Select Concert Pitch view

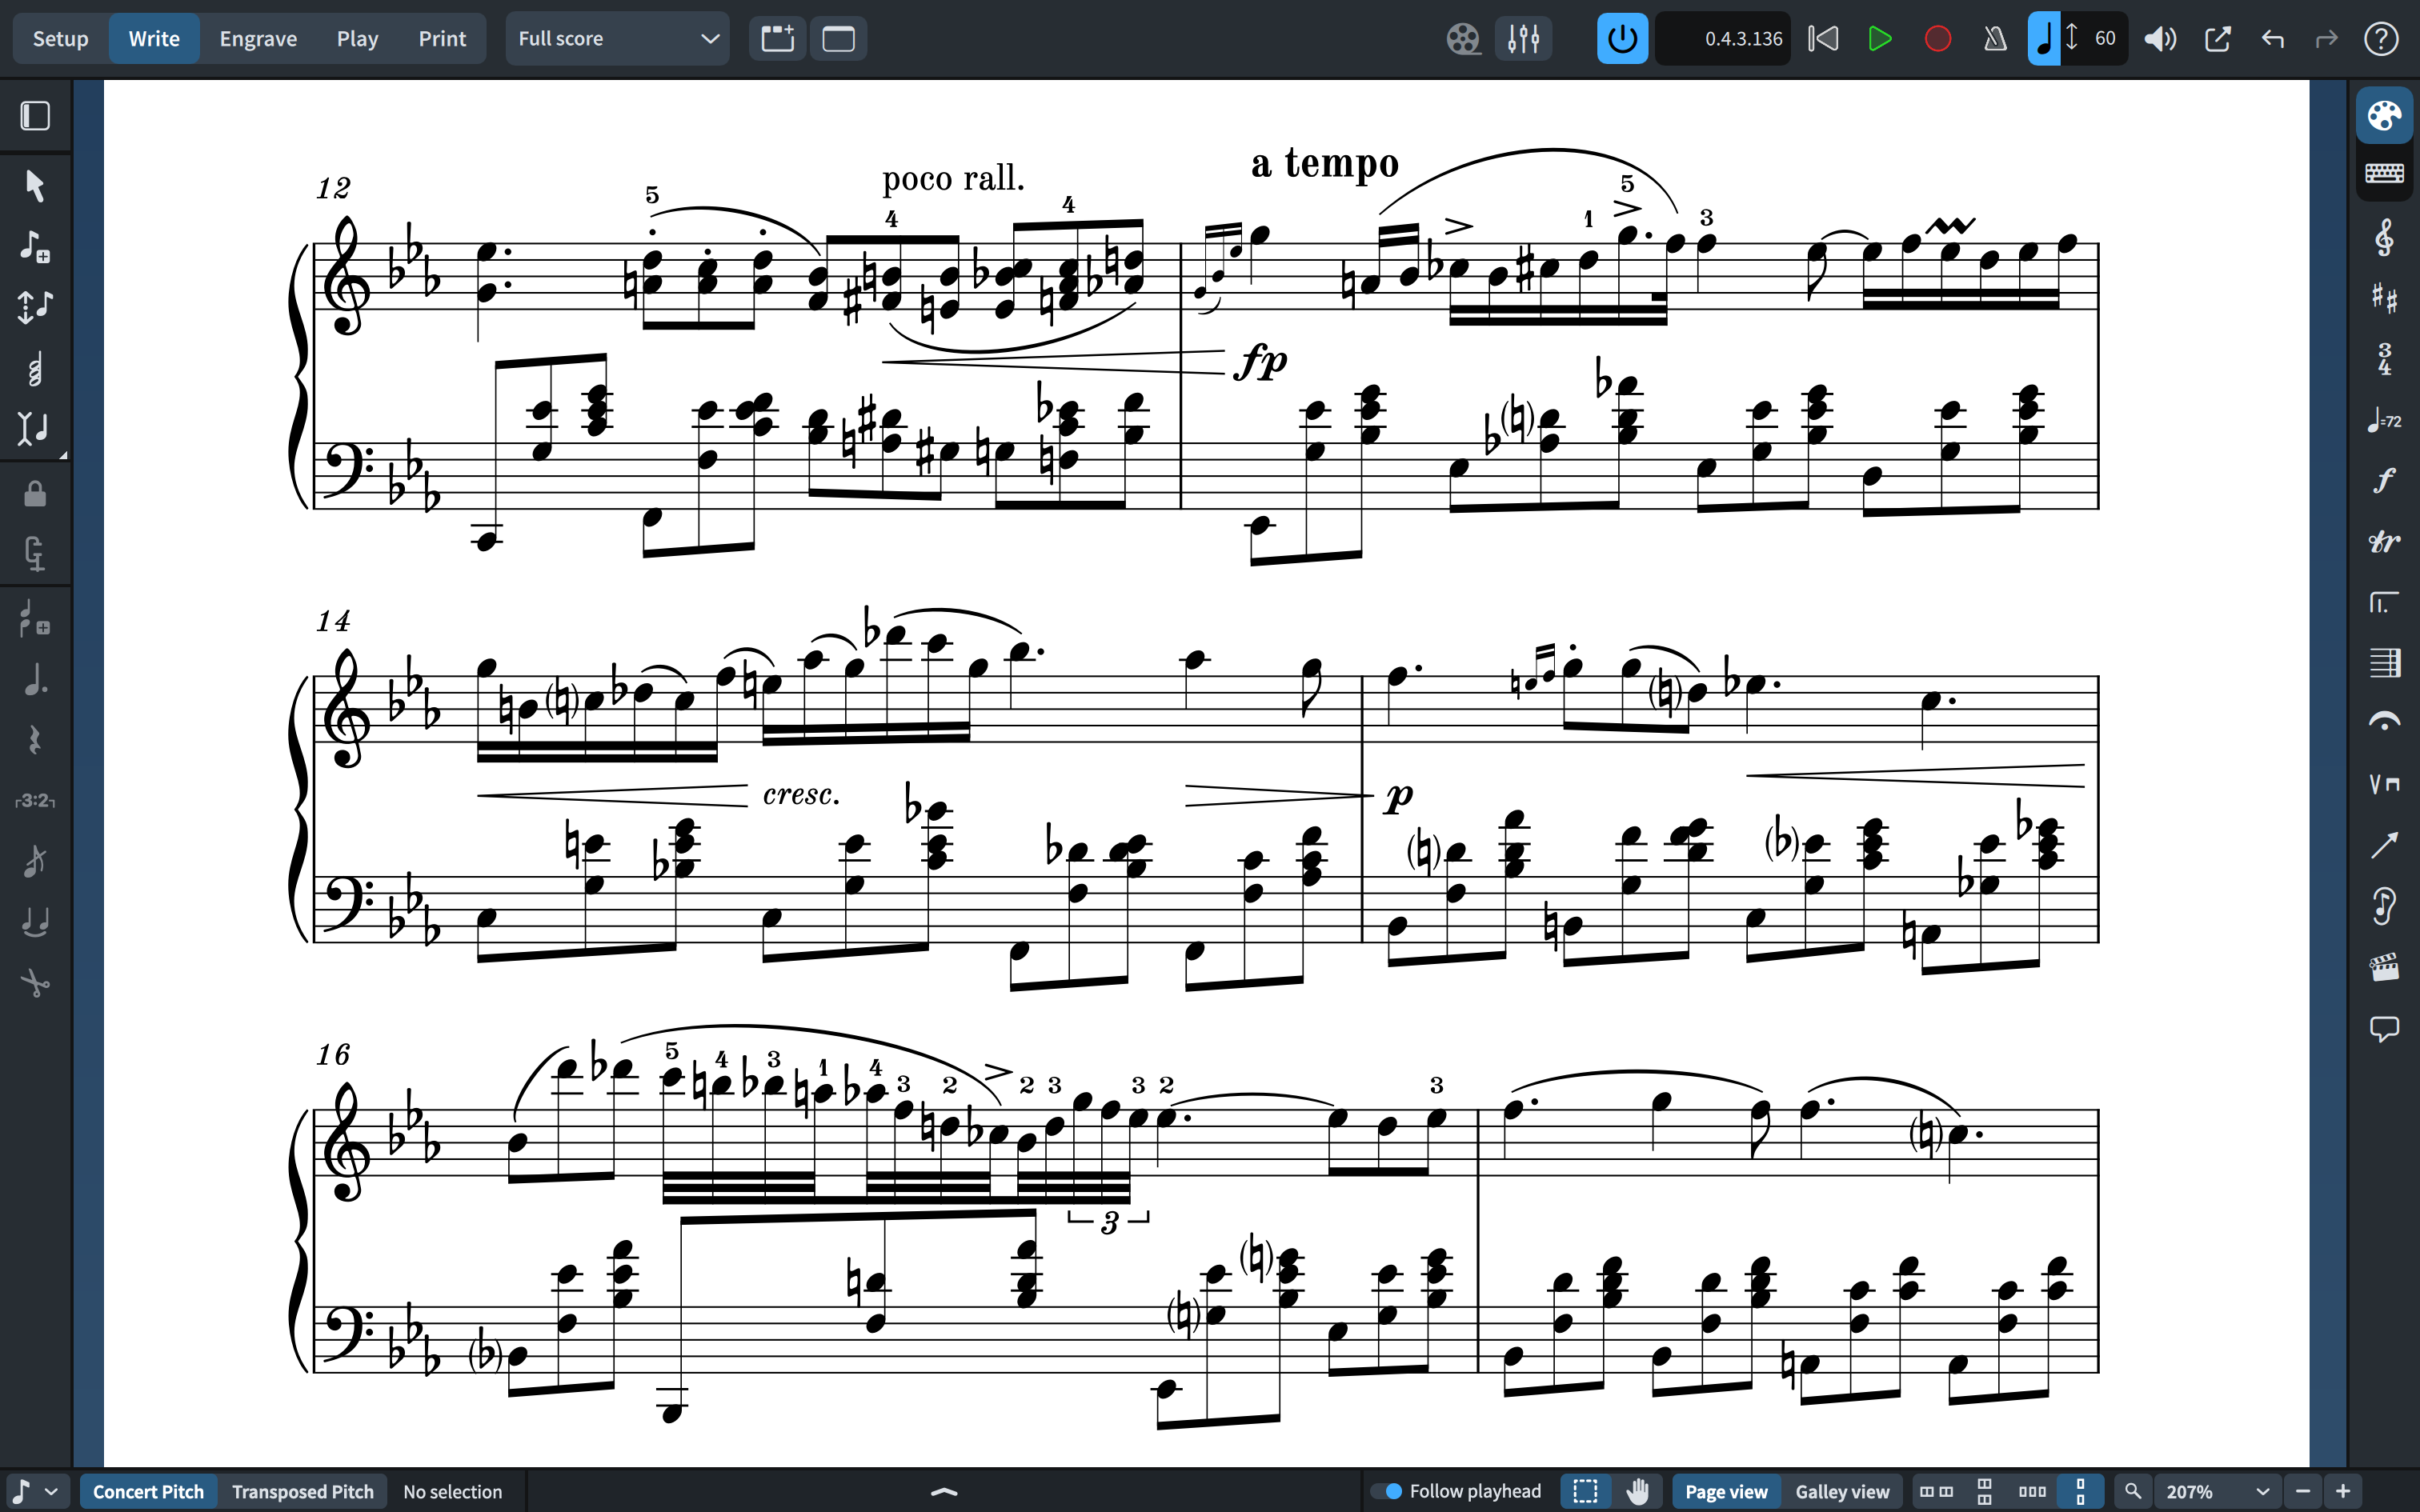[148, 1491]
